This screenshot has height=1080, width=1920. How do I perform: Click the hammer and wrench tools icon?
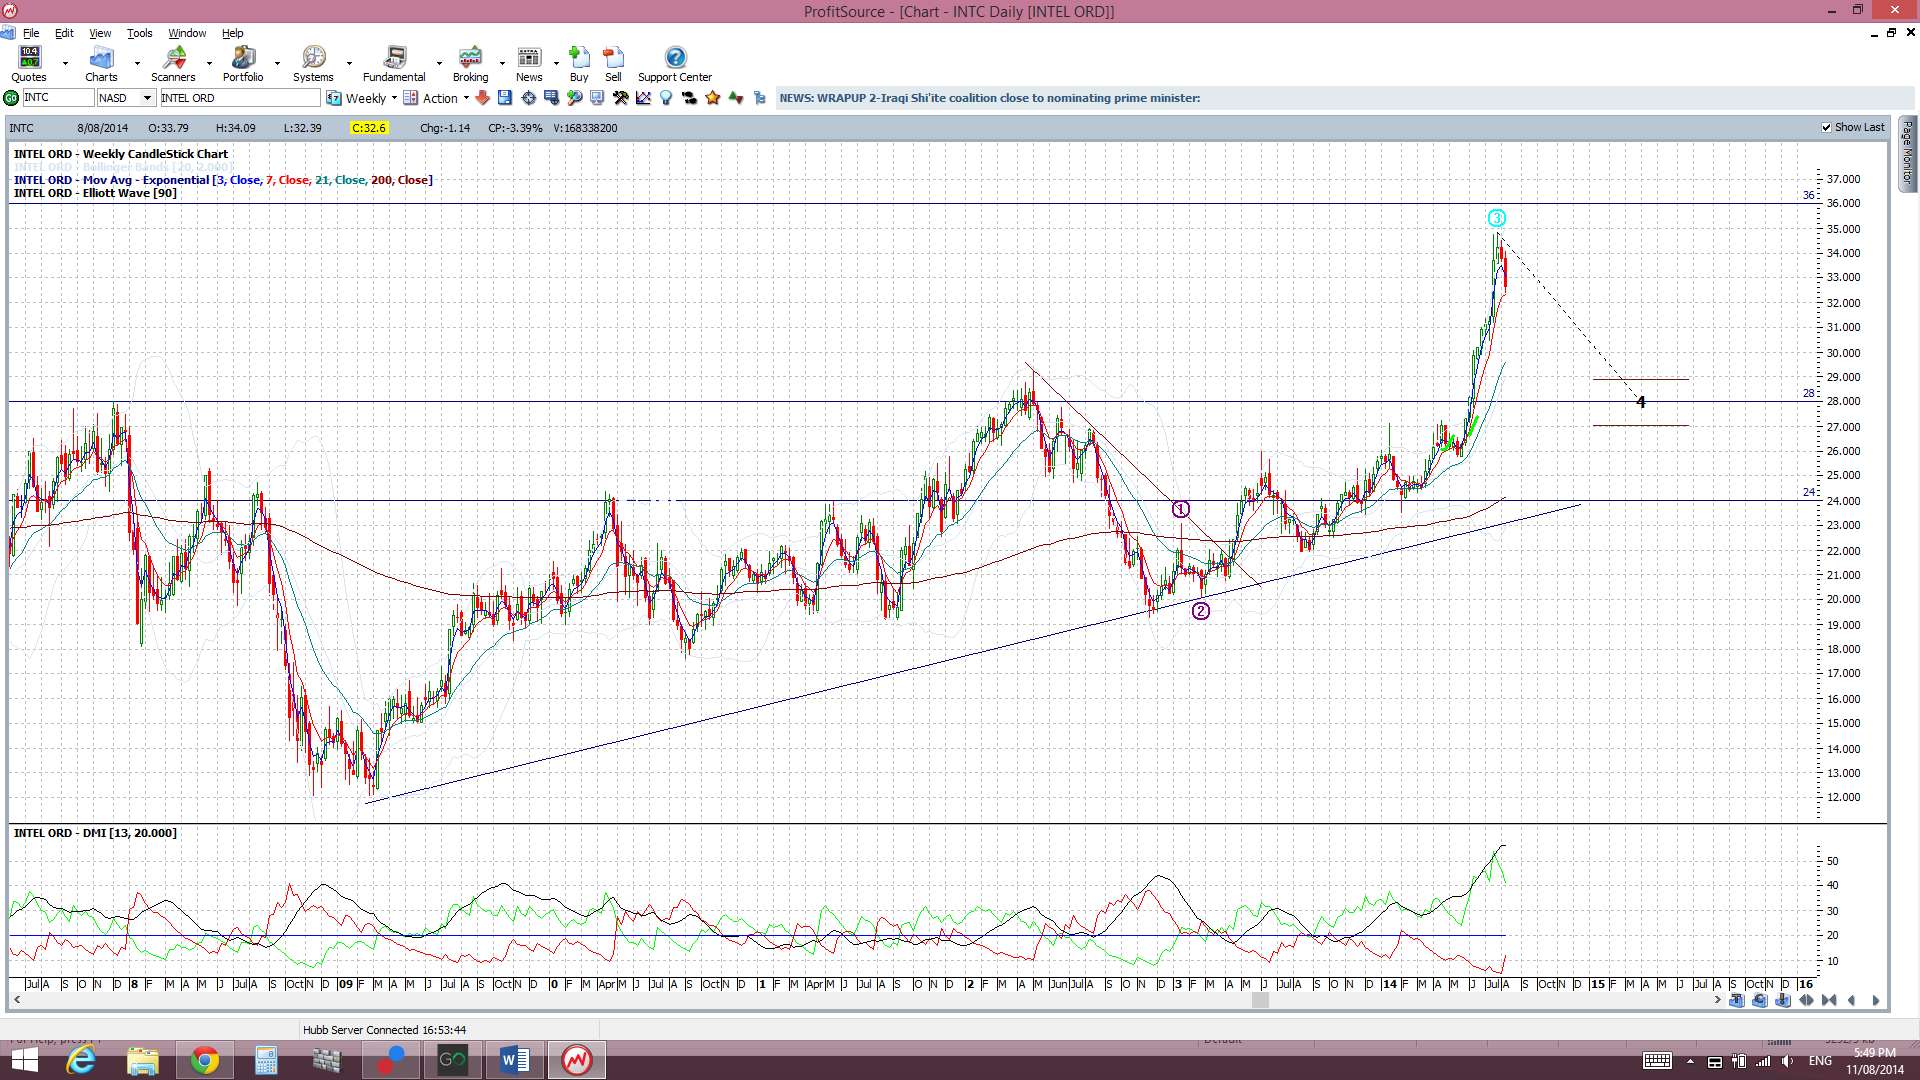pyautogui.click(x=621, y=98)
